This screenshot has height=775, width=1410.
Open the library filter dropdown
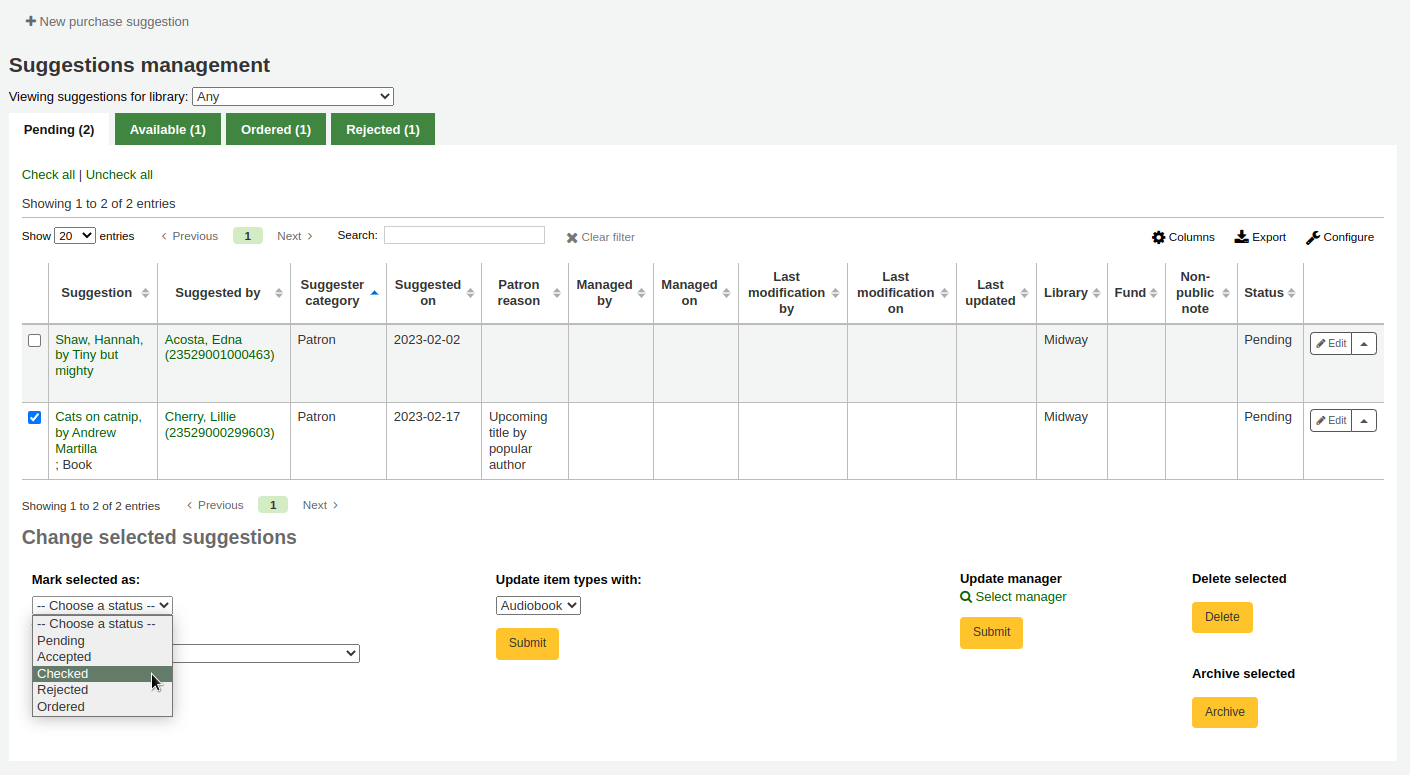tap(293, 96)
